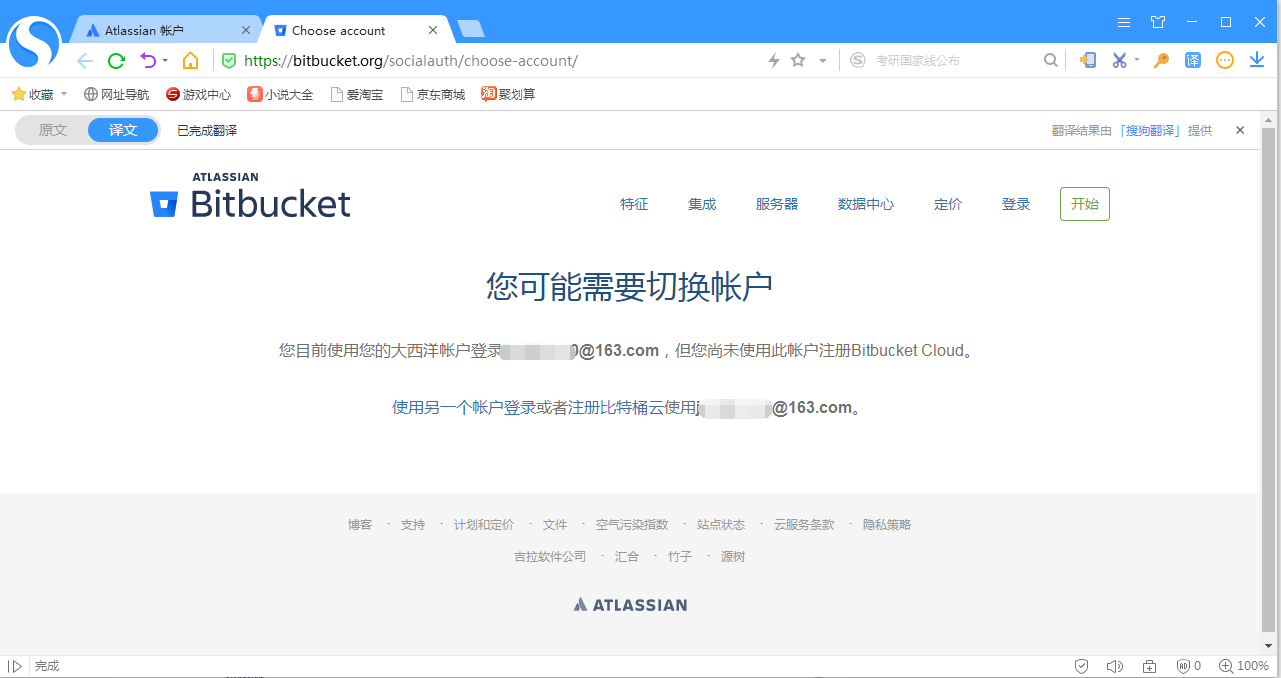Open the key password manager icon
Screen dimensions: 1281x678
point(1161,60)
